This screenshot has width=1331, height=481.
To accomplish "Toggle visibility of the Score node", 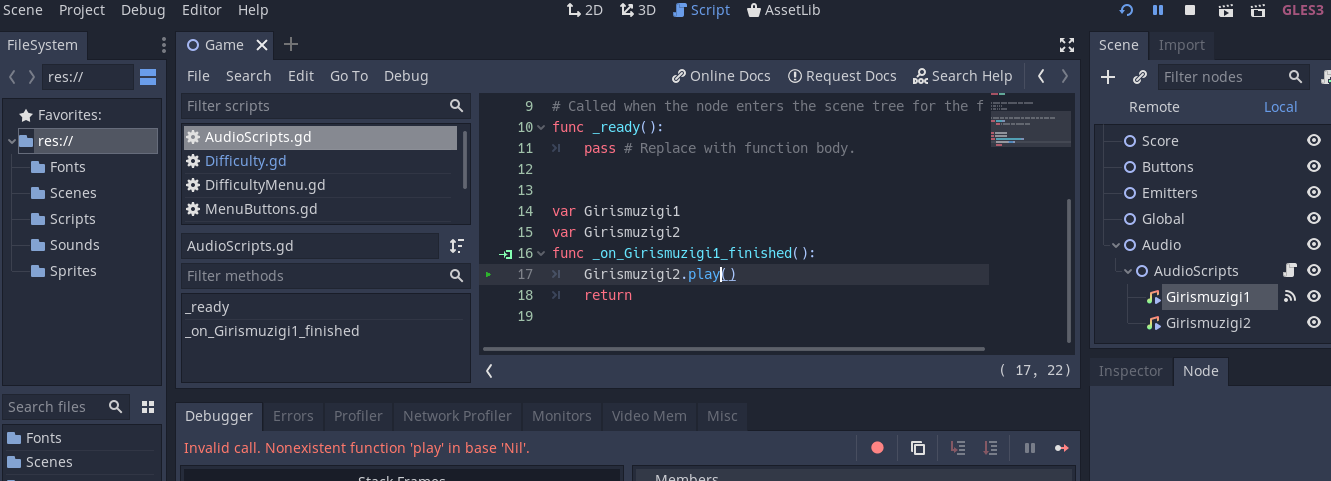I will point(1314,141).
